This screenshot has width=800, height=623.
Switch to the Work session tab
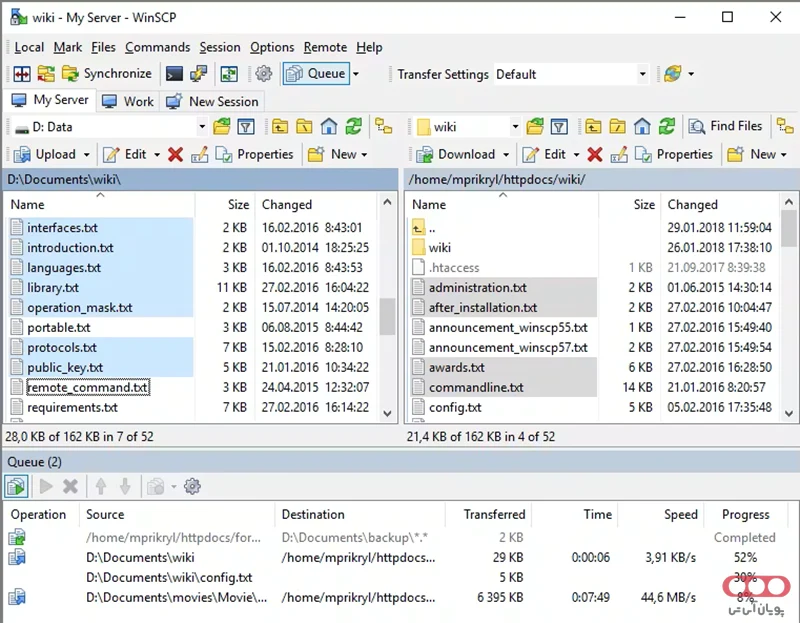coord(128,102)
